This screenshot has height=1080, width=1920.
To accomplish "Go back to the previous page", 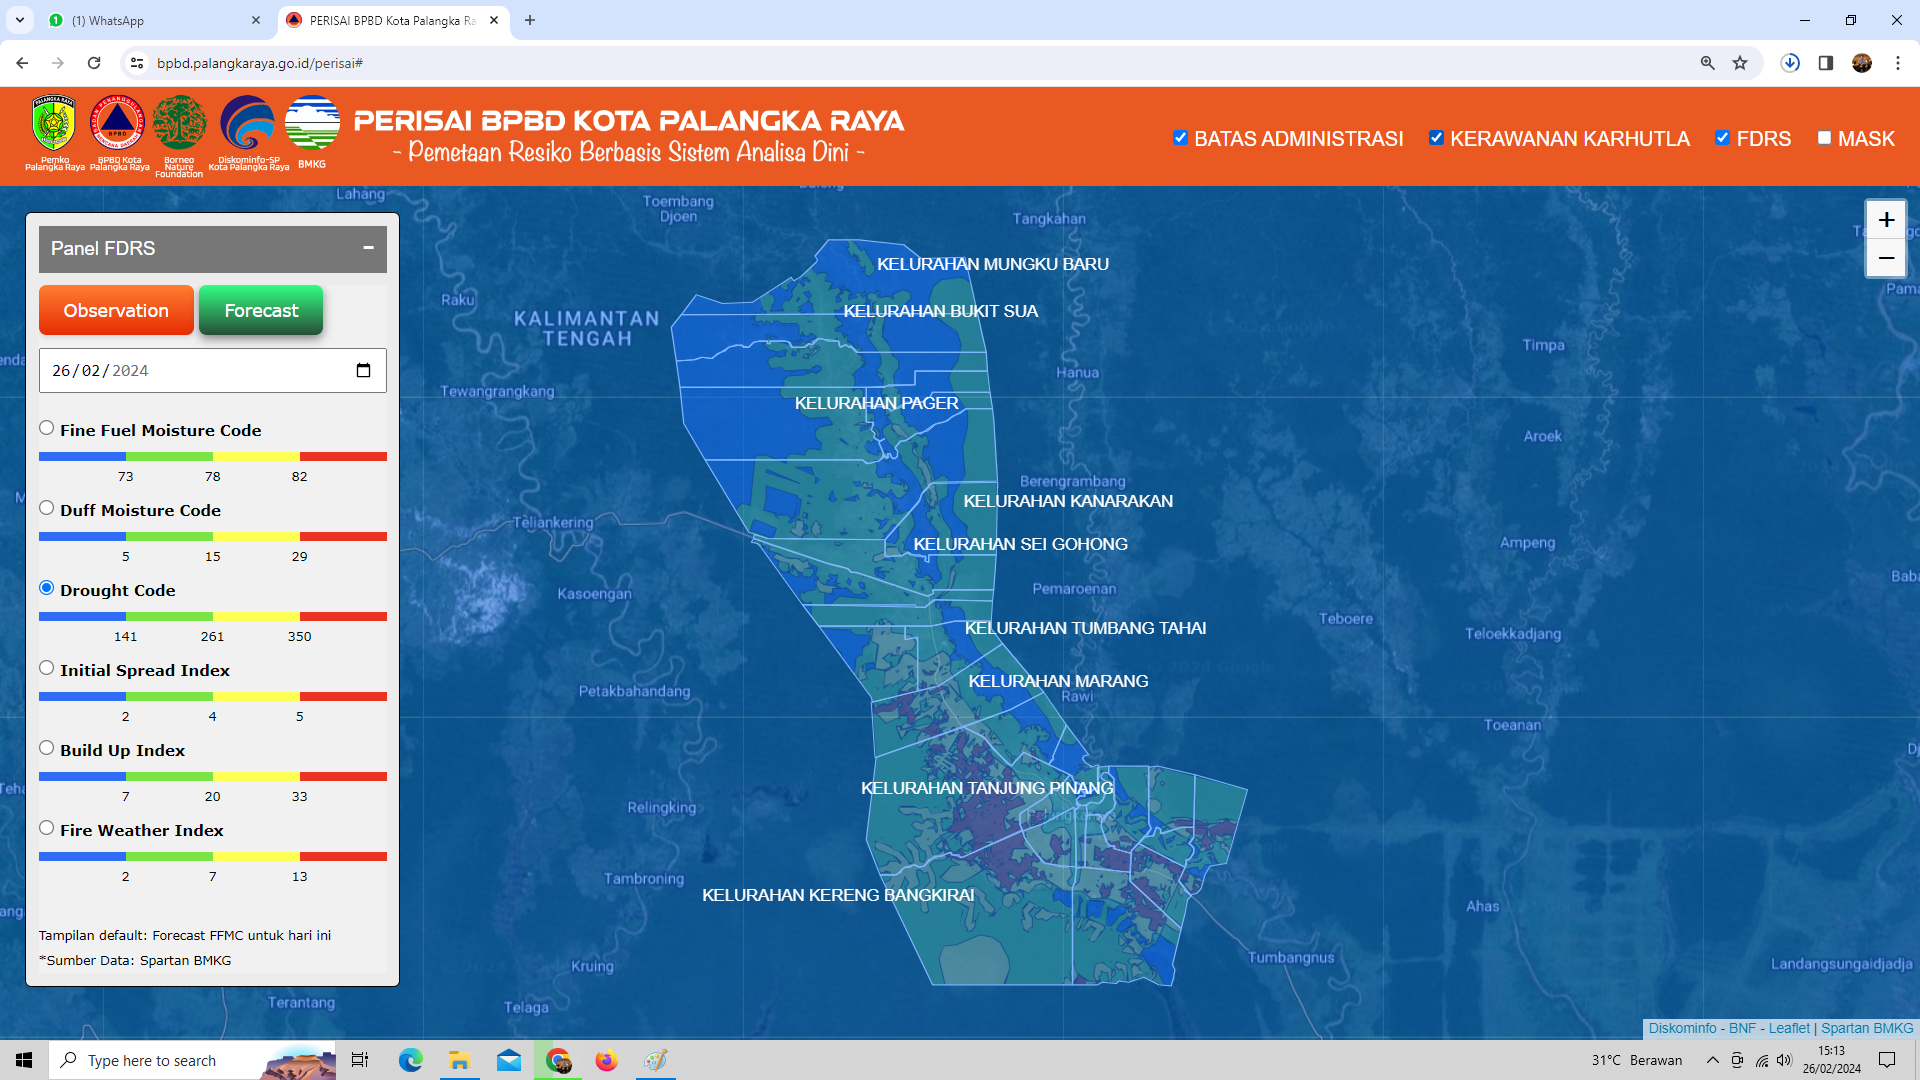I will [x=22, y=63].
